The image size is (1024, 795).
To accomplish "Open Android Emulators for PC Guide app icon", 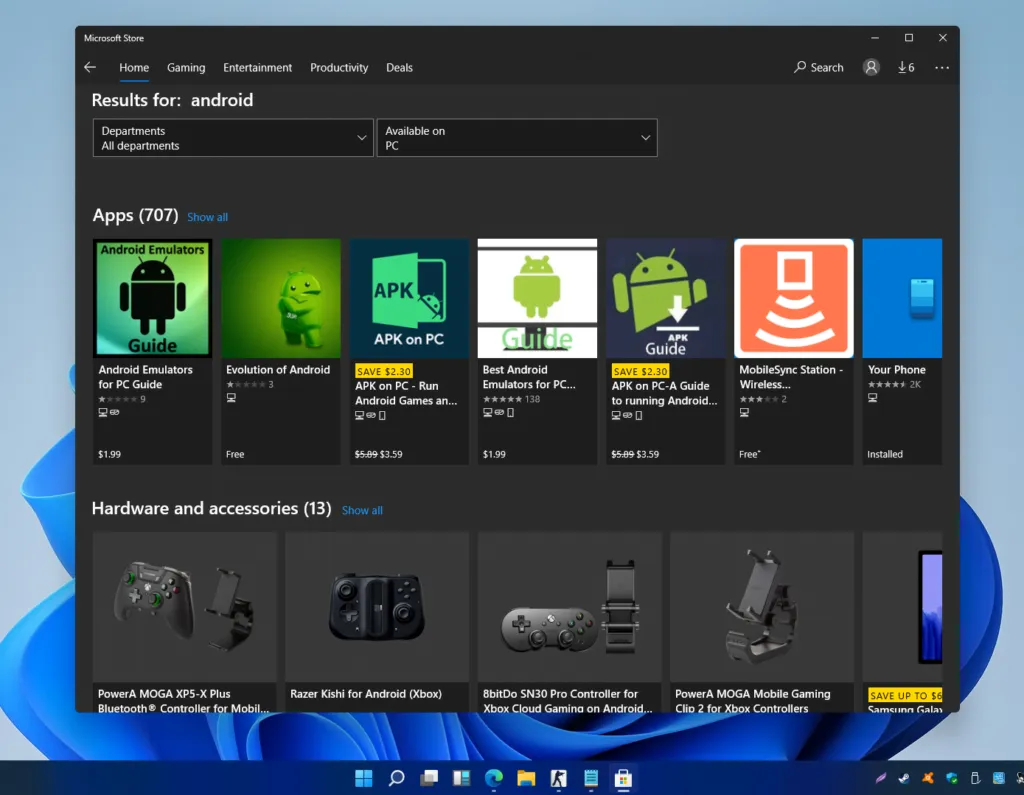I will coord(152,298).
